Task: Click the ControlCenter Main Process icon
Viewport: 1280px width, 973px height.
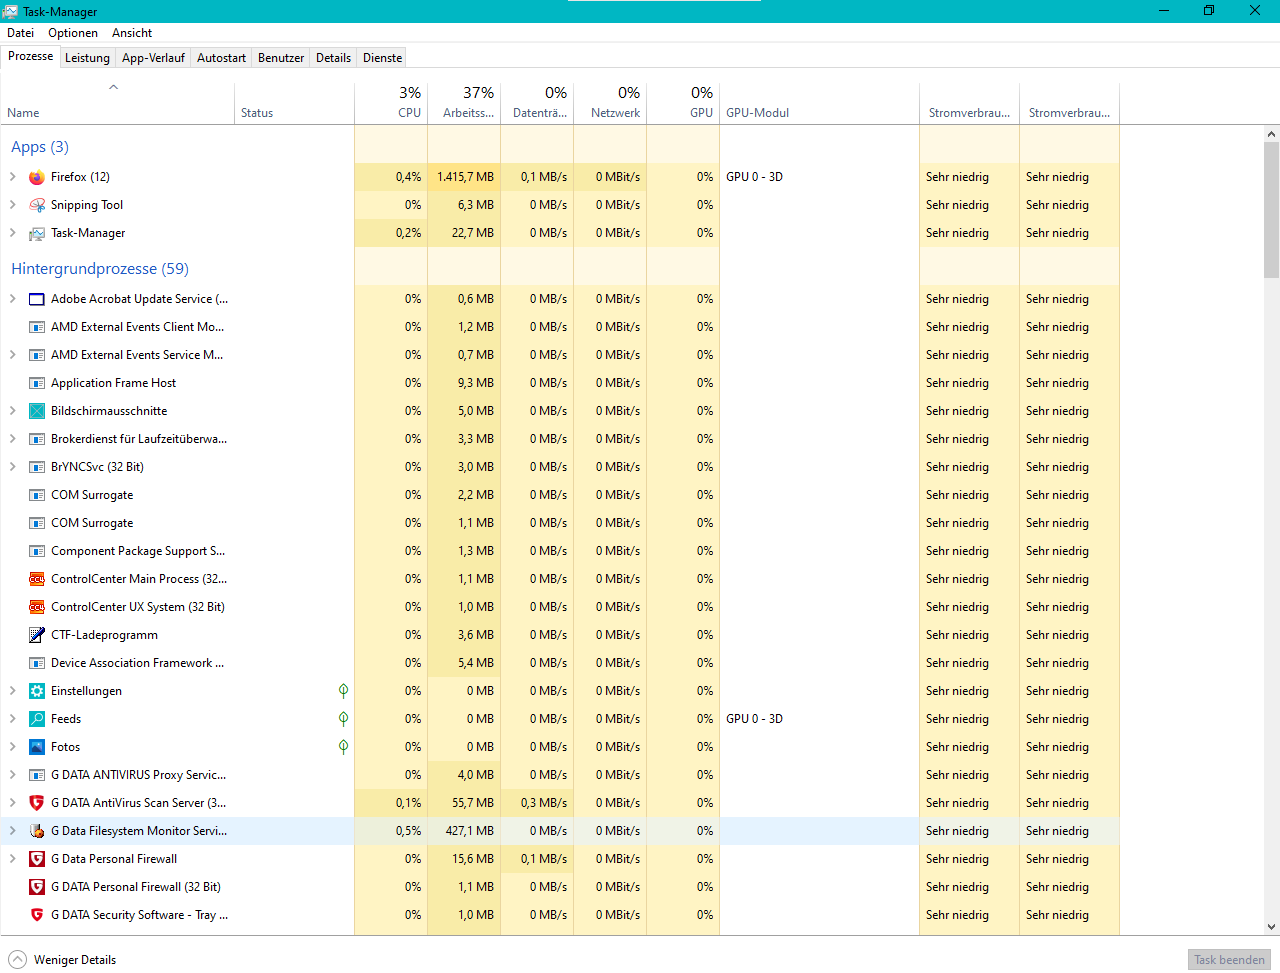Action: (37, 579)
